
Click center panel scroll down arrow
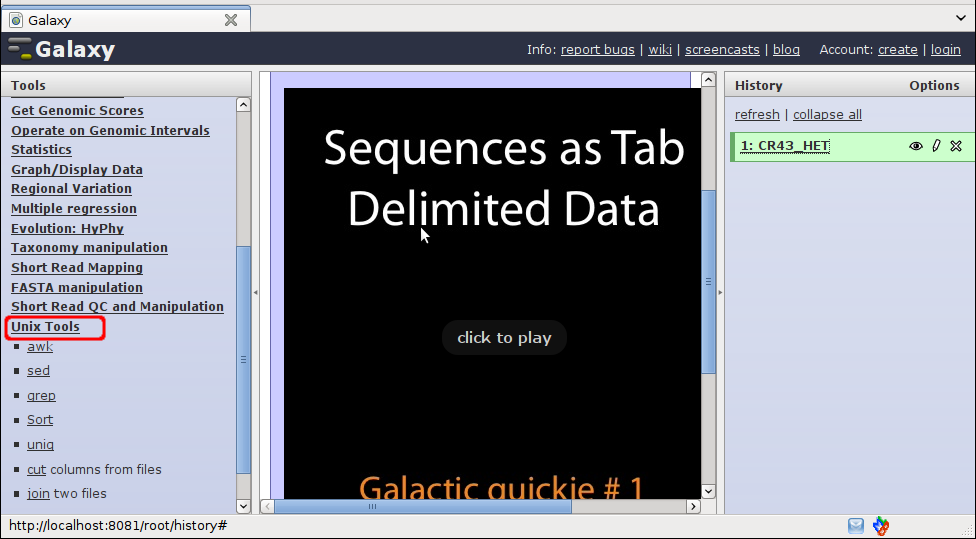(708, 491)
